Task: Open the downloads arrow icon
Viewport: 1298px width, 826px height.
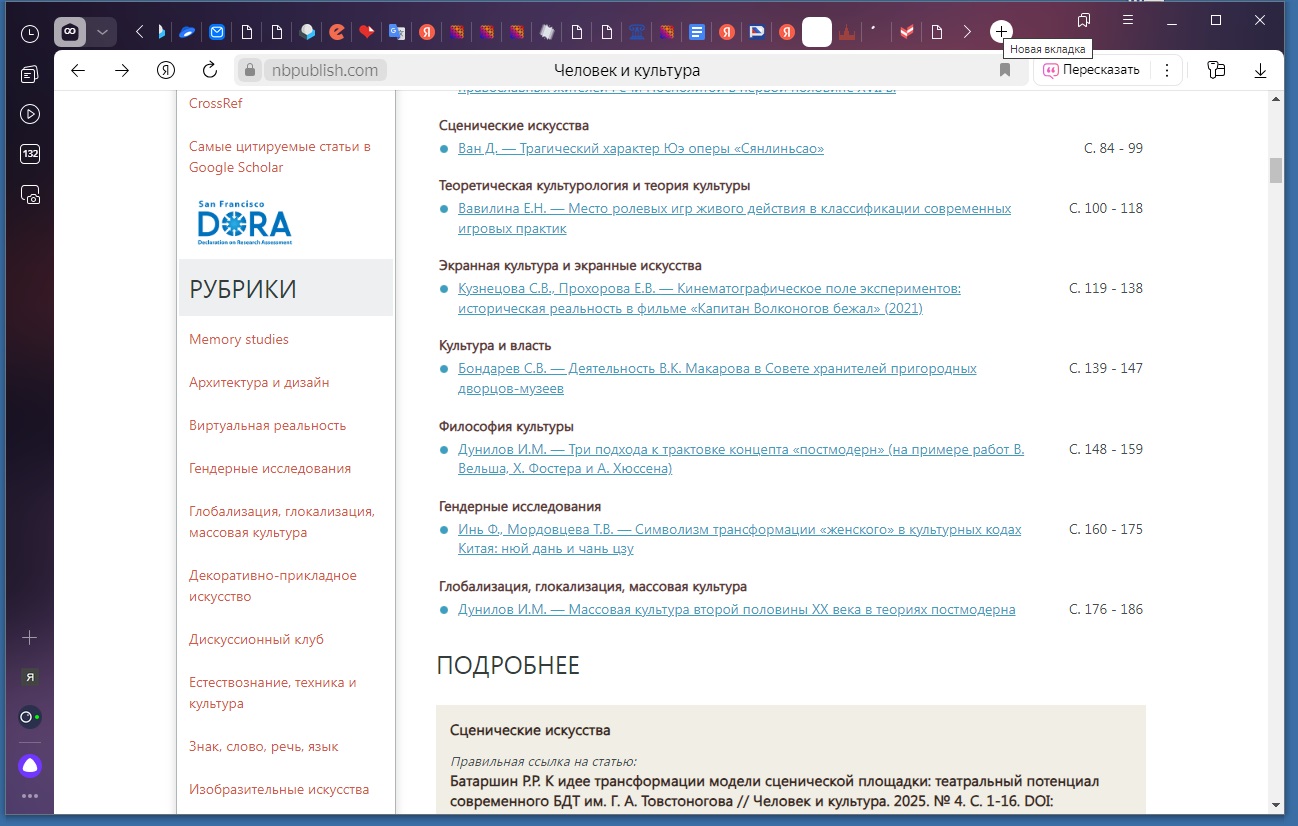Action: point(1260,70)
